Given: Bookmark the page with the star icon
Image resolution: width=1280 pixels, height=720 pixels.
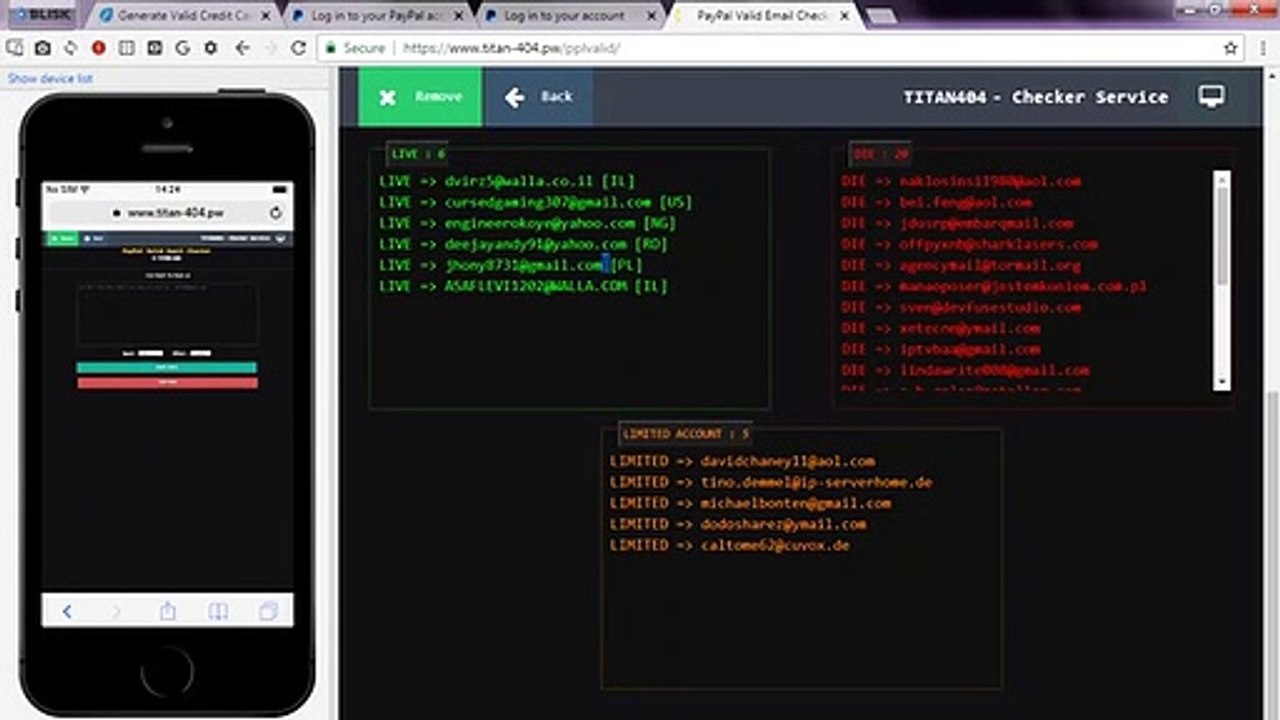Looking at the screenshot, I should [1231, 48].
